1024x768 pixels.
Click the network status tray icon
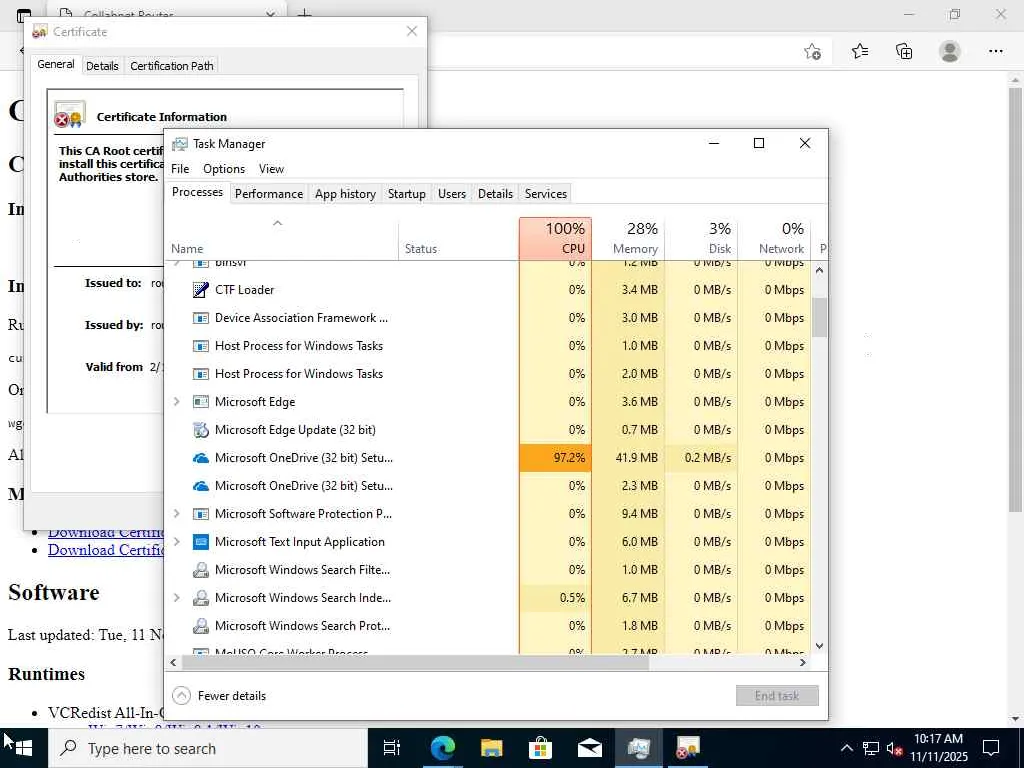(871, 748)
